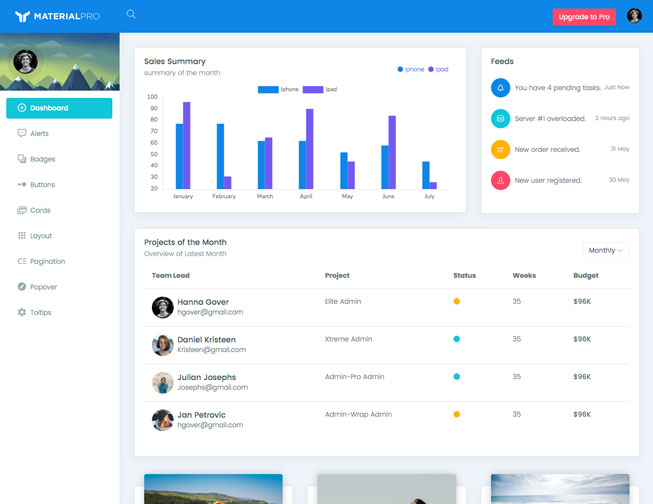The width and height of the screenshot is (653, 504).
Task: Click the MaterialPro logo icon
Action: click(22, 17)
